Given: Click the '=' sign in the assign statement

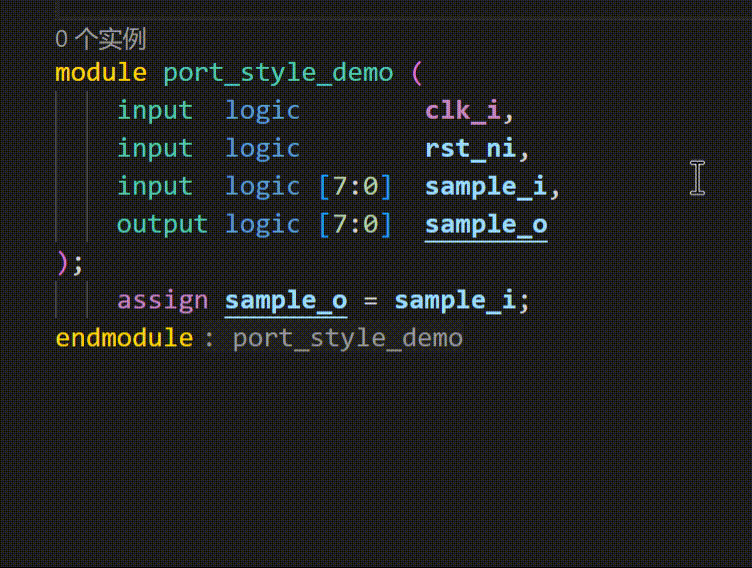Looking at the screenshot, I should point(370,302).
